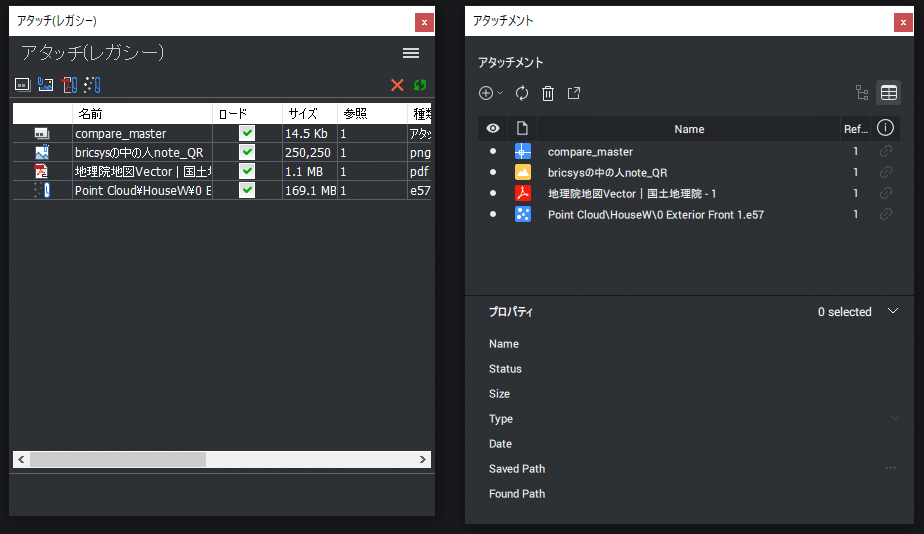This screenshot has height=534, width=924.
Task: Toggle visibility dot for 地理院地図Vector attachment
Action: (x=493, y=193)
